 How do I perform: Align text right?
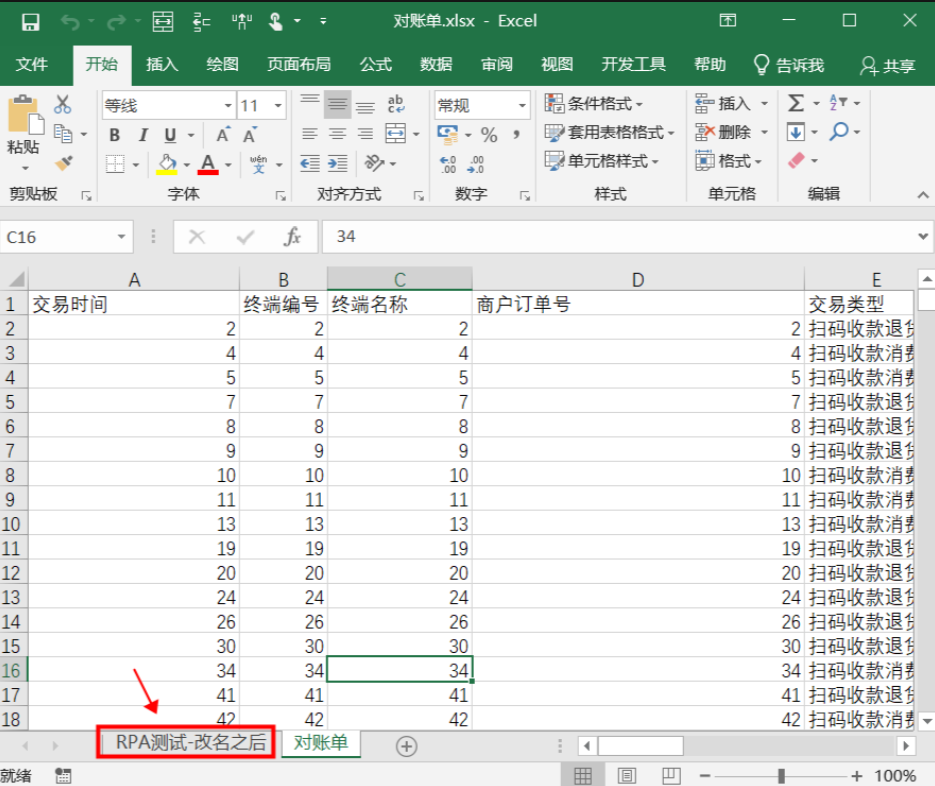[365, 134]
